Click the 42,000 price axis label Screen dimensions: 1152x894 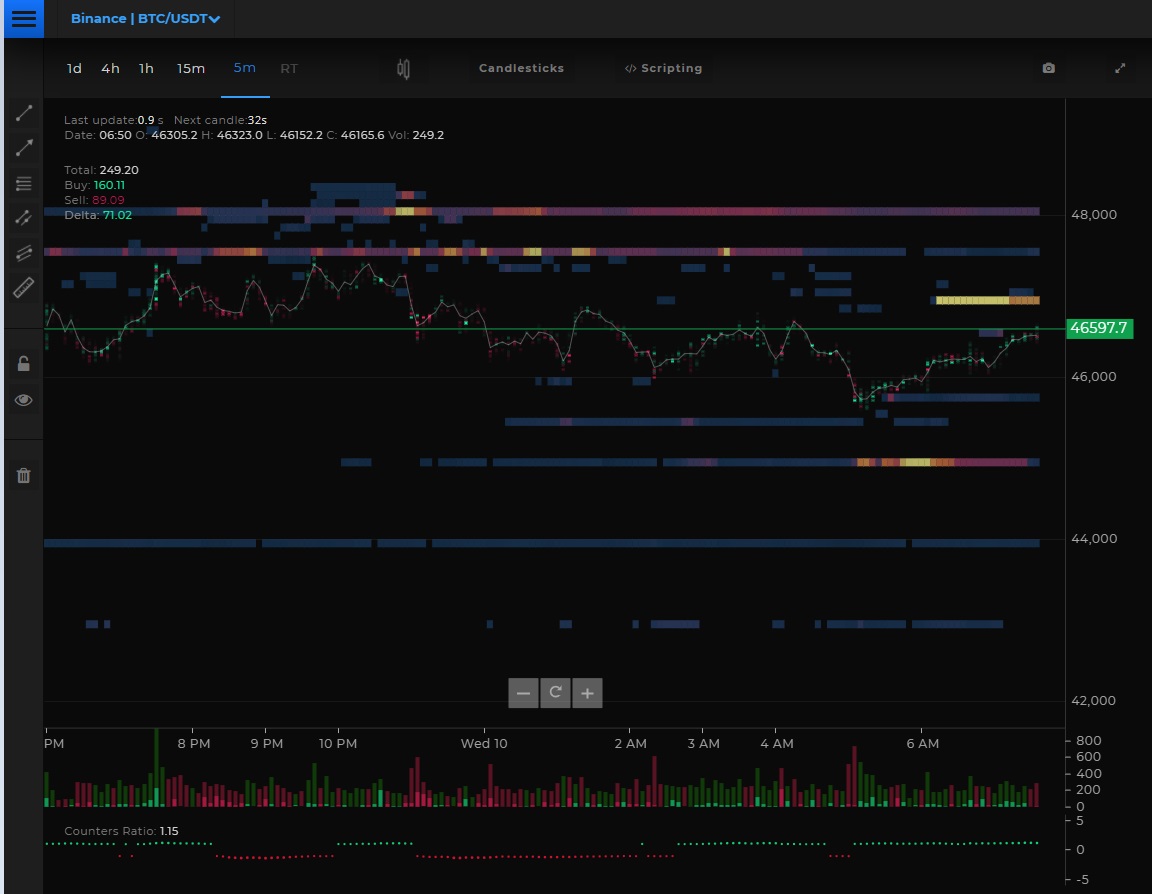[1094, 701]
